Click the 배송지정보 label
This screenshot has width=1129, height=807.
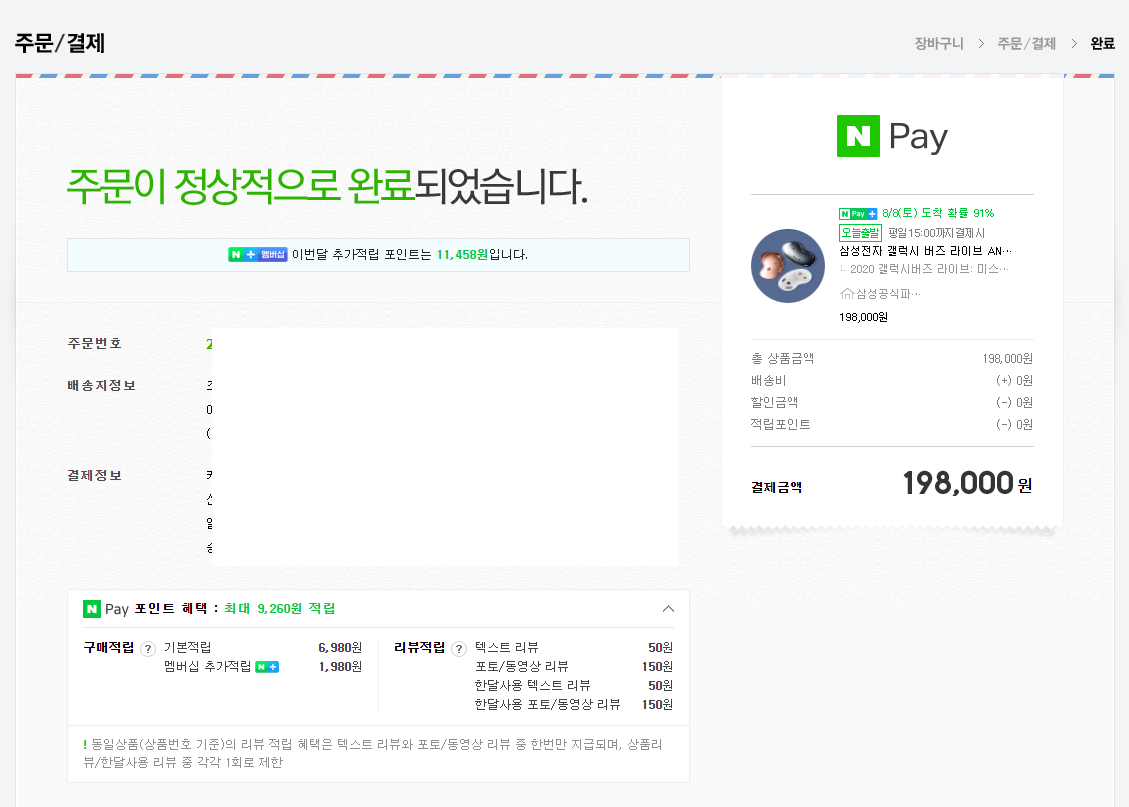pos(102,386)
